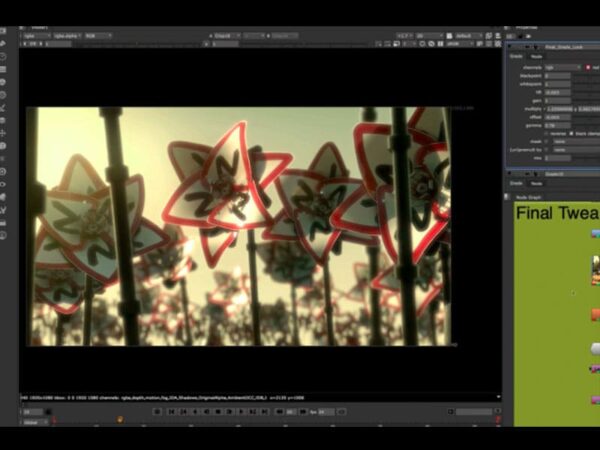Click the Transform nodes toolbar icon
This screenshot has height=450, width=600.
tap(3, 133)
